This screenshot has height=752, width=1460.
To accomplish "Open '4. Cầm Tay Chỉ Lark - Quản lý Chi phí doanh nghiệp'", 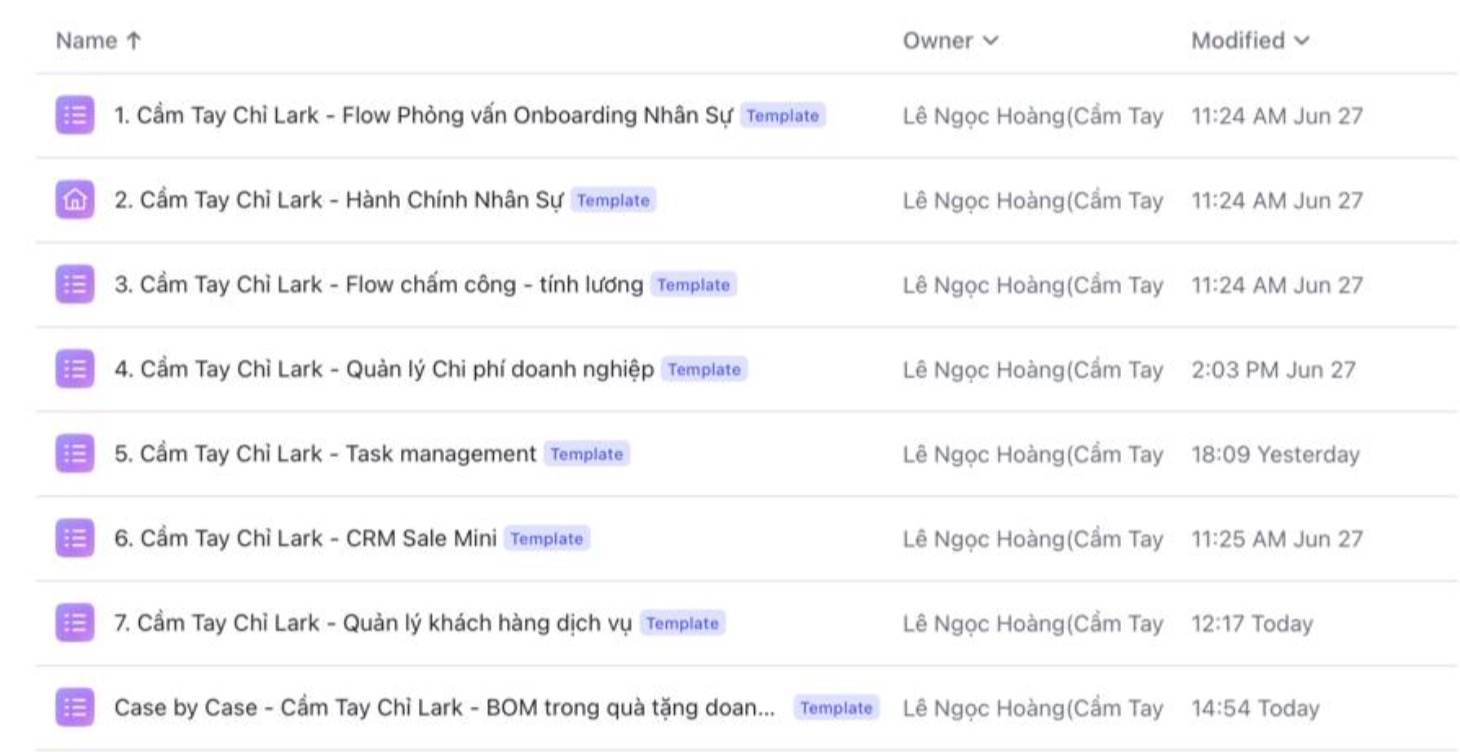I will tap(384, 369).
